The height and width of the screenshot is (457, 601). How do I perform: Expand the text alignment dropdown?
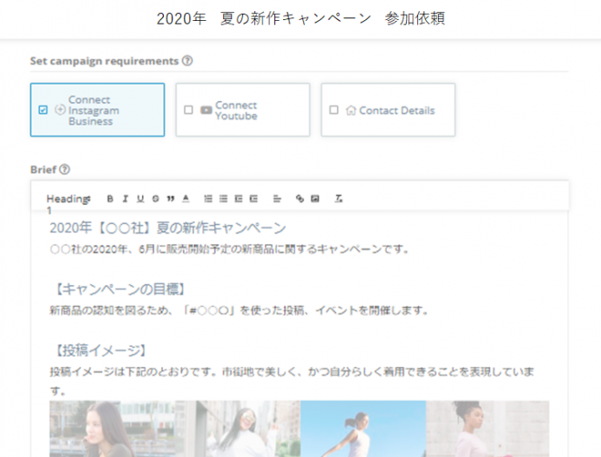pos(277,198)
